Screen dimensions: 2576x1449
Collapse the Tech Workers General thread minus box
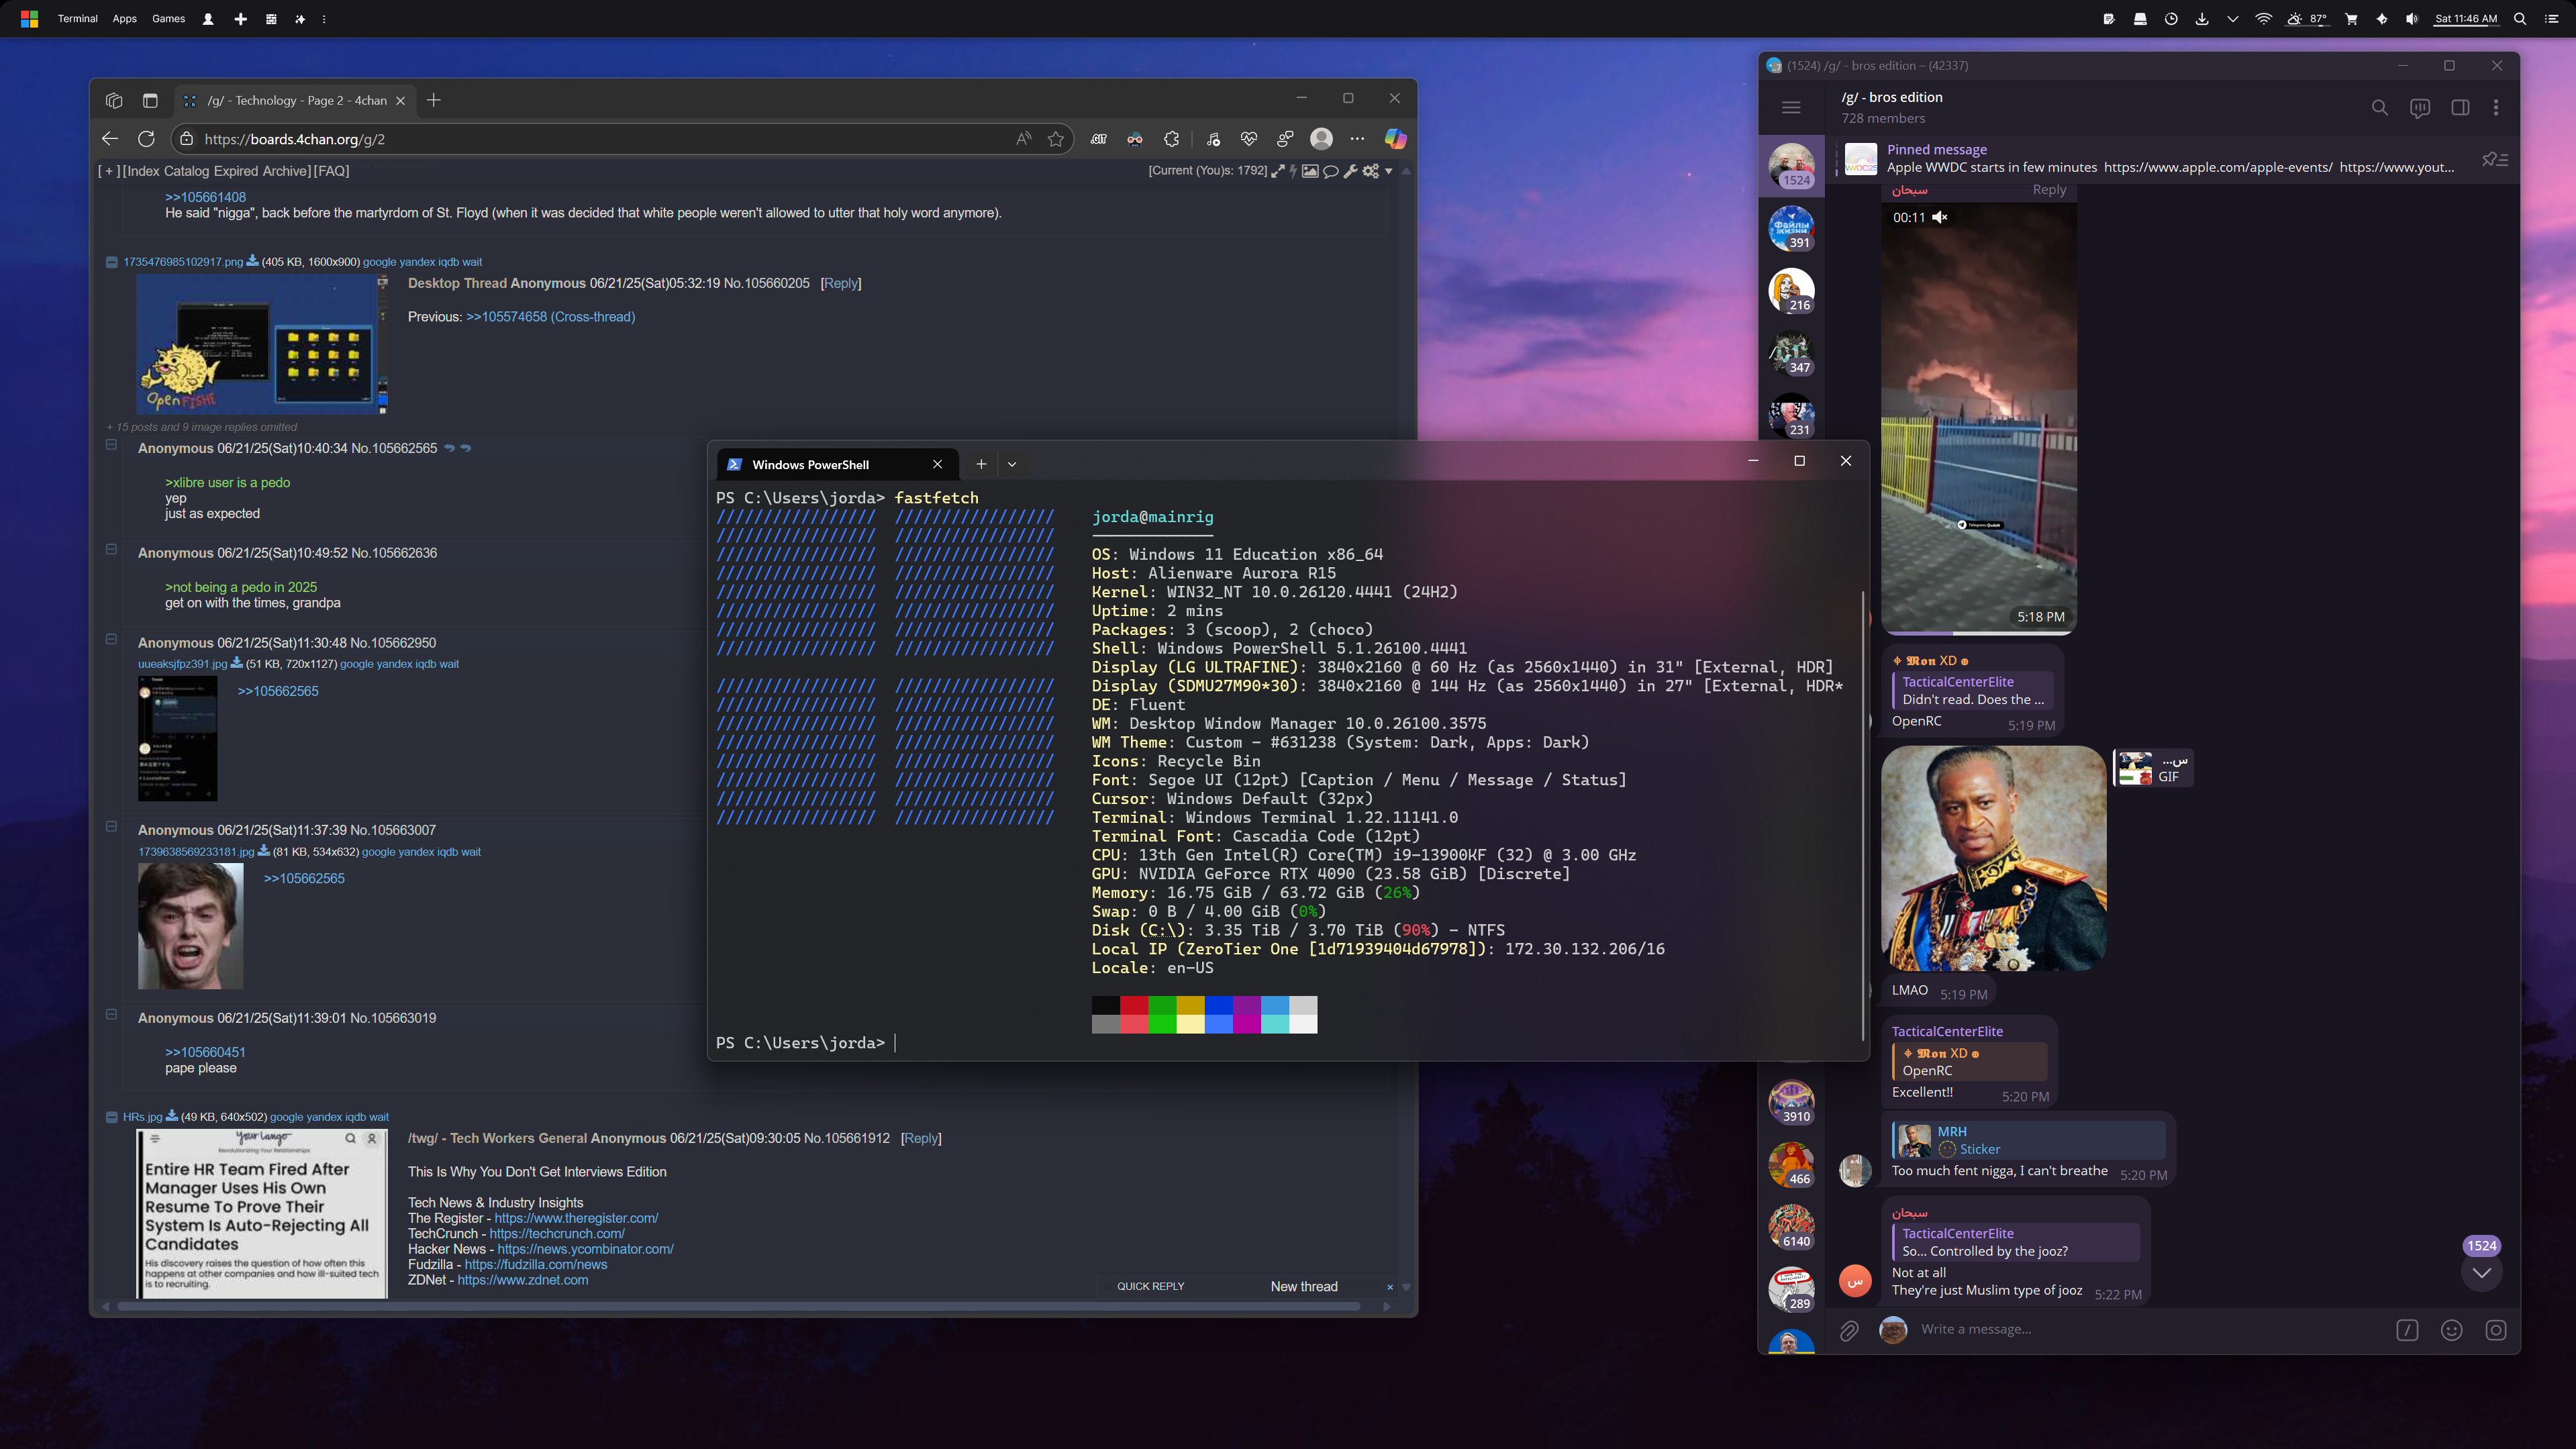[112, 1117]
